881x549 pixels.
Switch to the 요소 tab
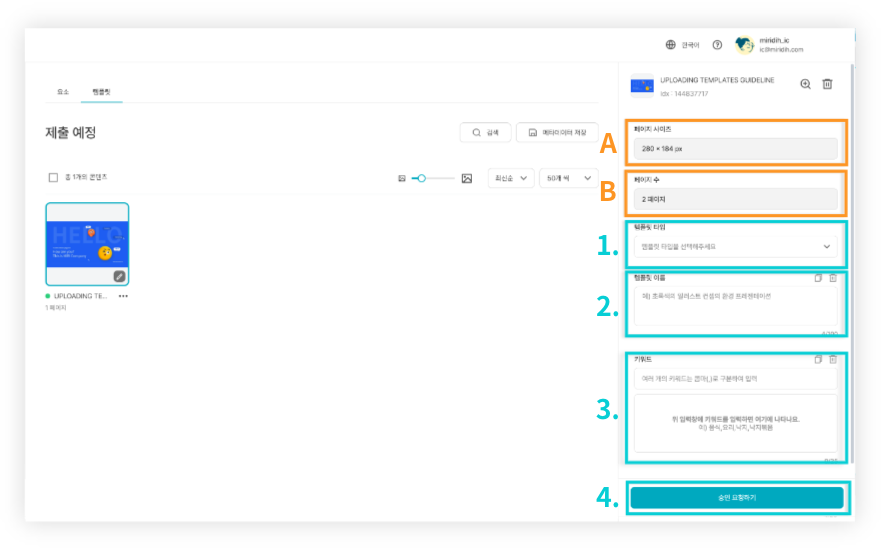pos(63,92)
